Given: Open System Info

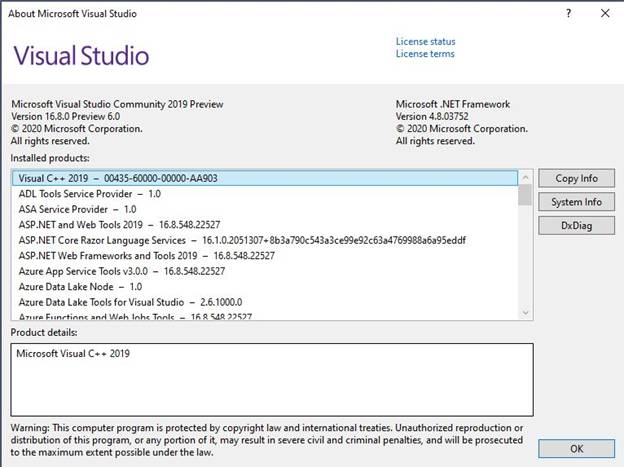Looking at the screenshot, I should pyautogui.click(x=576, y=202).
